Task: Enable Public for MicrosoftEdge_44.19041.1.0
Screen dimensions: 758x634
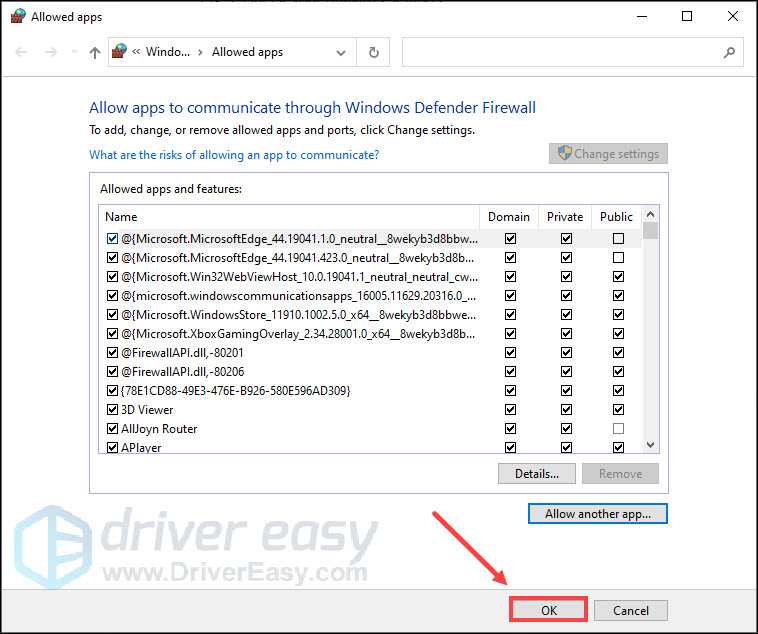Action: click(618, 238)
